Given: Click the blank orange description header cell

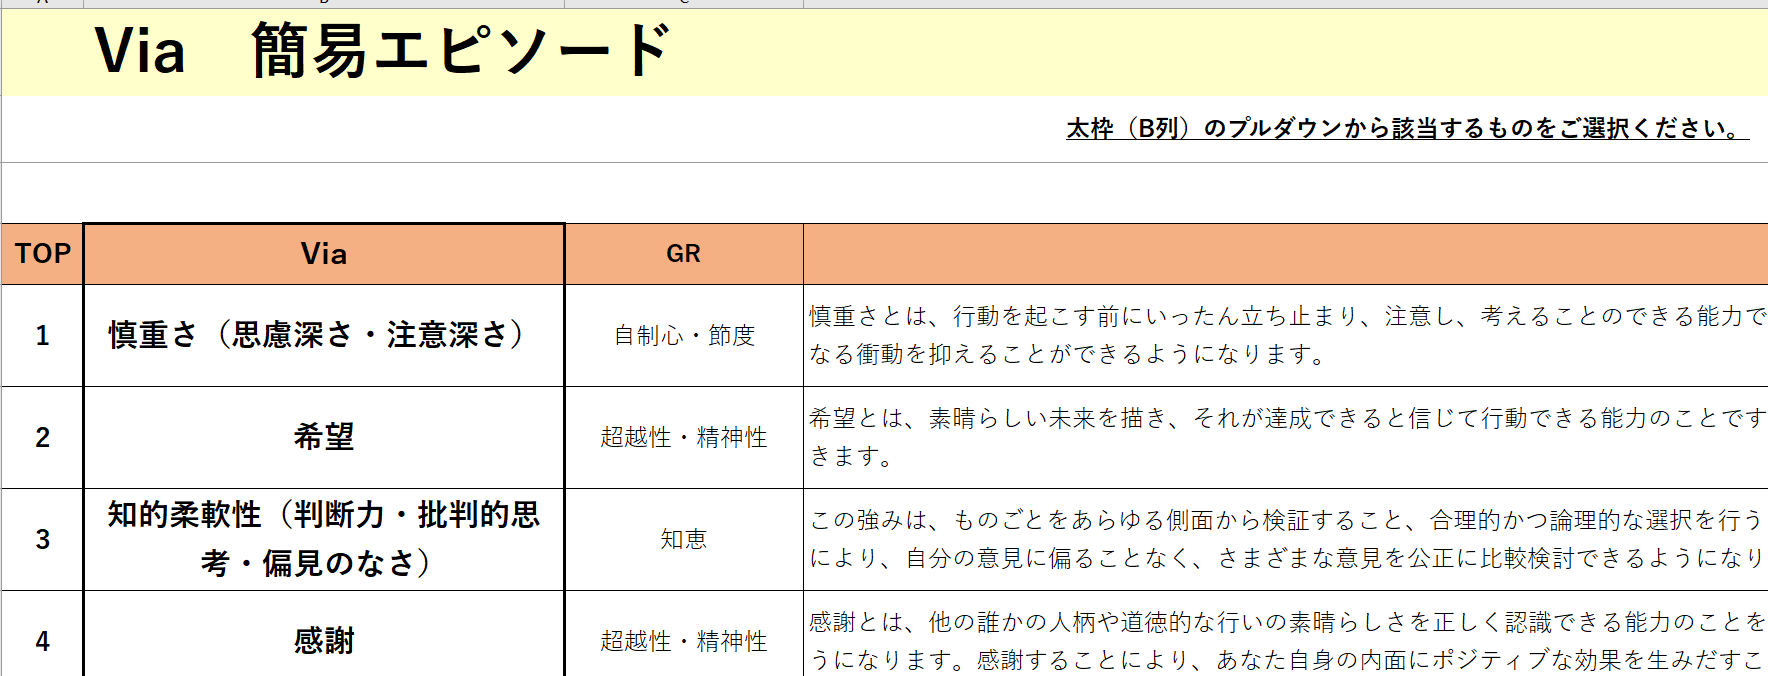Looking at the screenshot, I should coord(1284,254).
